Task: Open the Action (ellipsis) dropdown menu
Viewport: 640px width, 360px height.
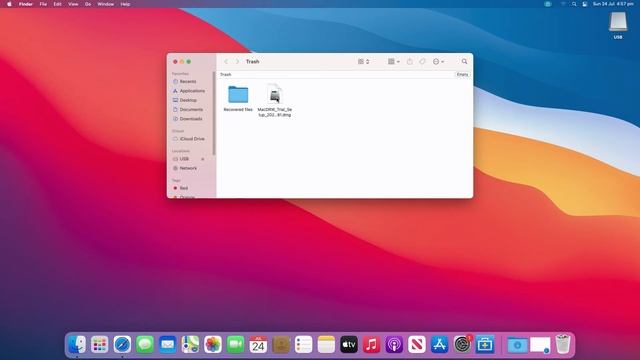Action: tap(438, 62)
